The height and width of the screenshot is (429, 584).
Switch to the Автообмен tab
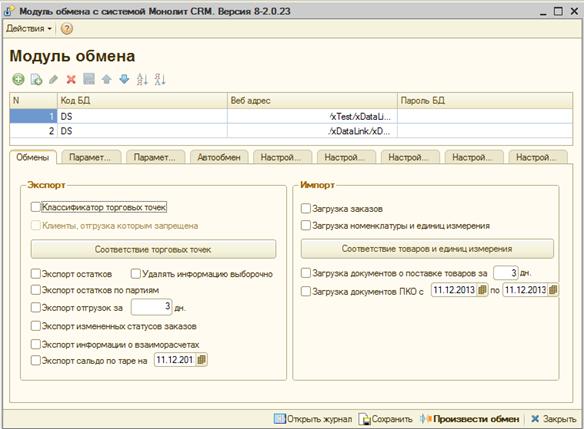click(219, 157)
